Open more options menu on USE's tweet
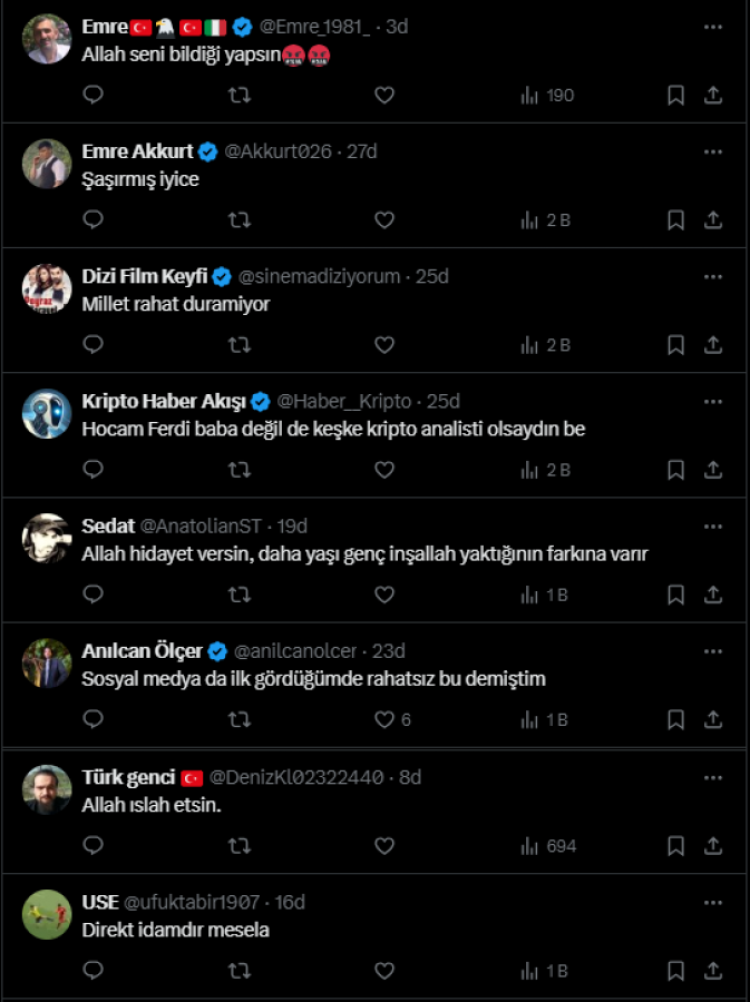The height and width of the screenshot is (1002, 750). point(712,902)
